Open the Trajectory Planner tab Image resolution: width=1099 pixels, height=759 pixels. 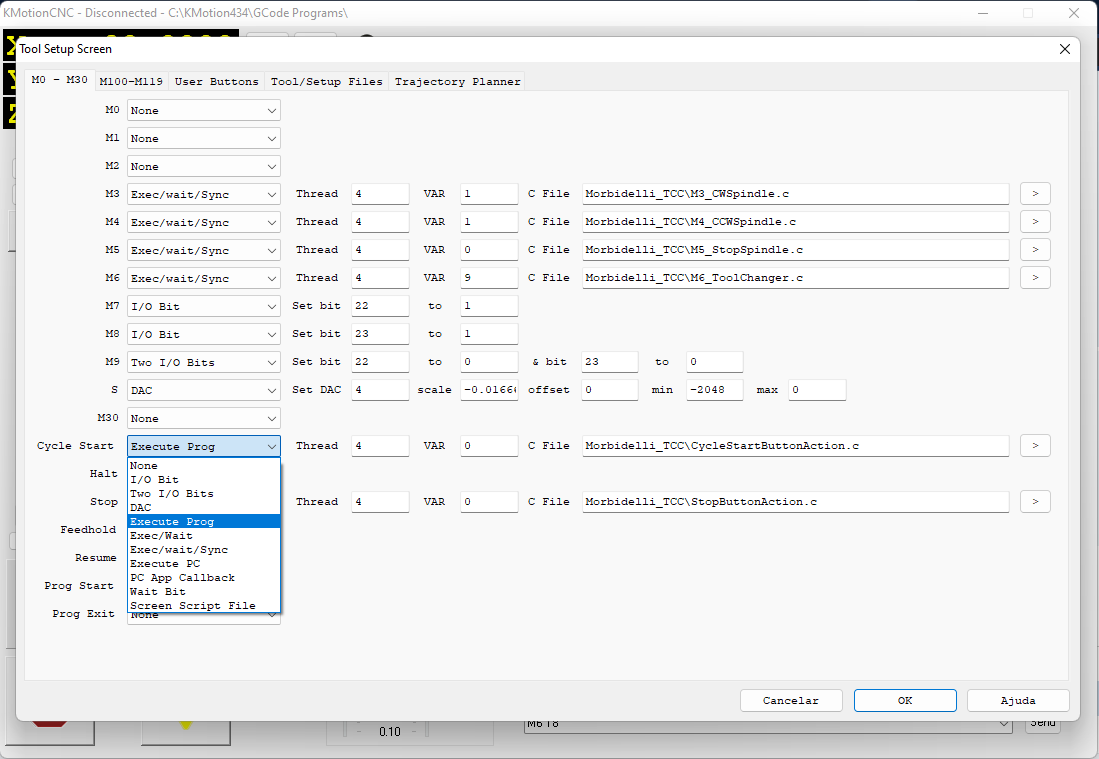coord(457,82)
